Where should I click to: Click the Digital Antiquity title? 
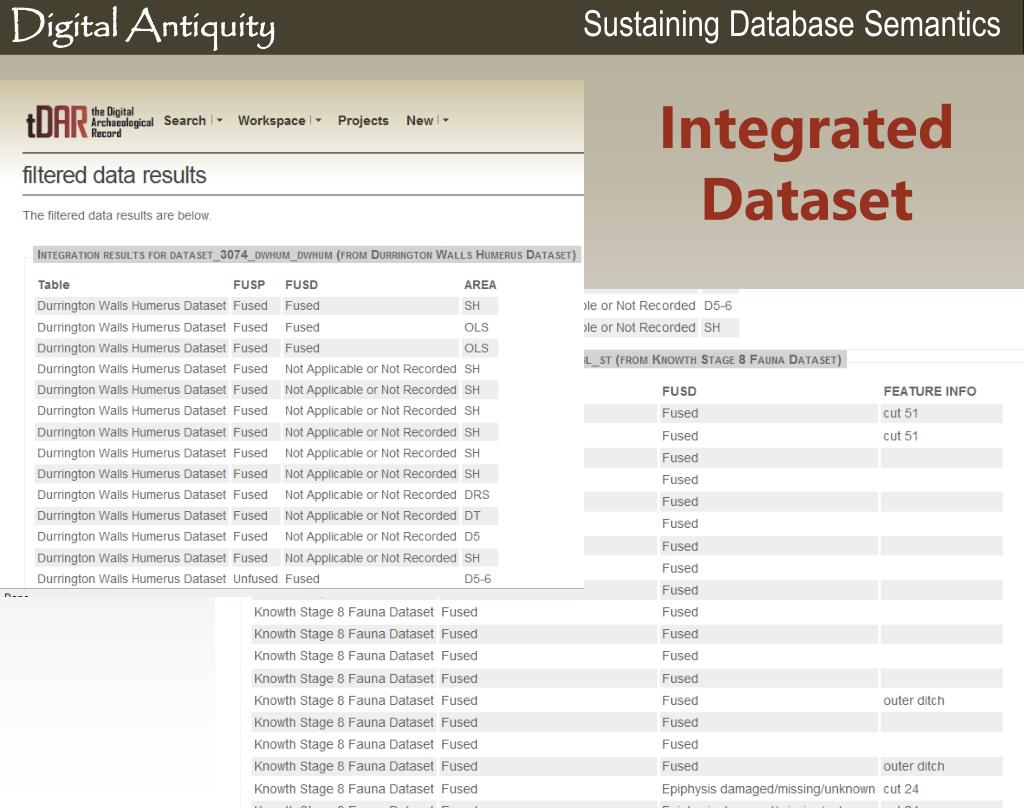(x=143, y=27)
